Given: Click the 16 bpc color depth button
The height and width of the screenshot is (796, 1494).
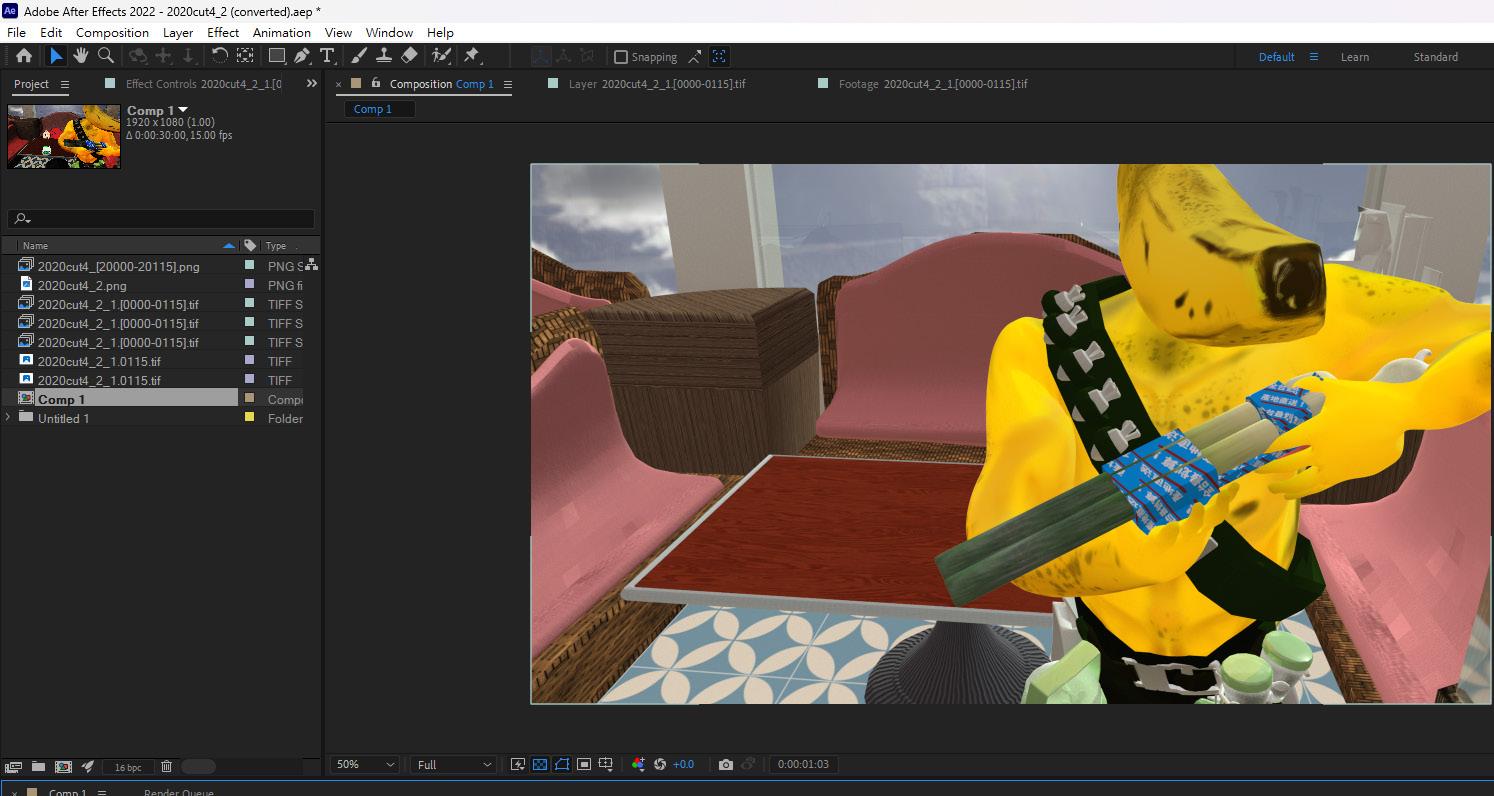Looking at the screenshot, I should 128,767.
